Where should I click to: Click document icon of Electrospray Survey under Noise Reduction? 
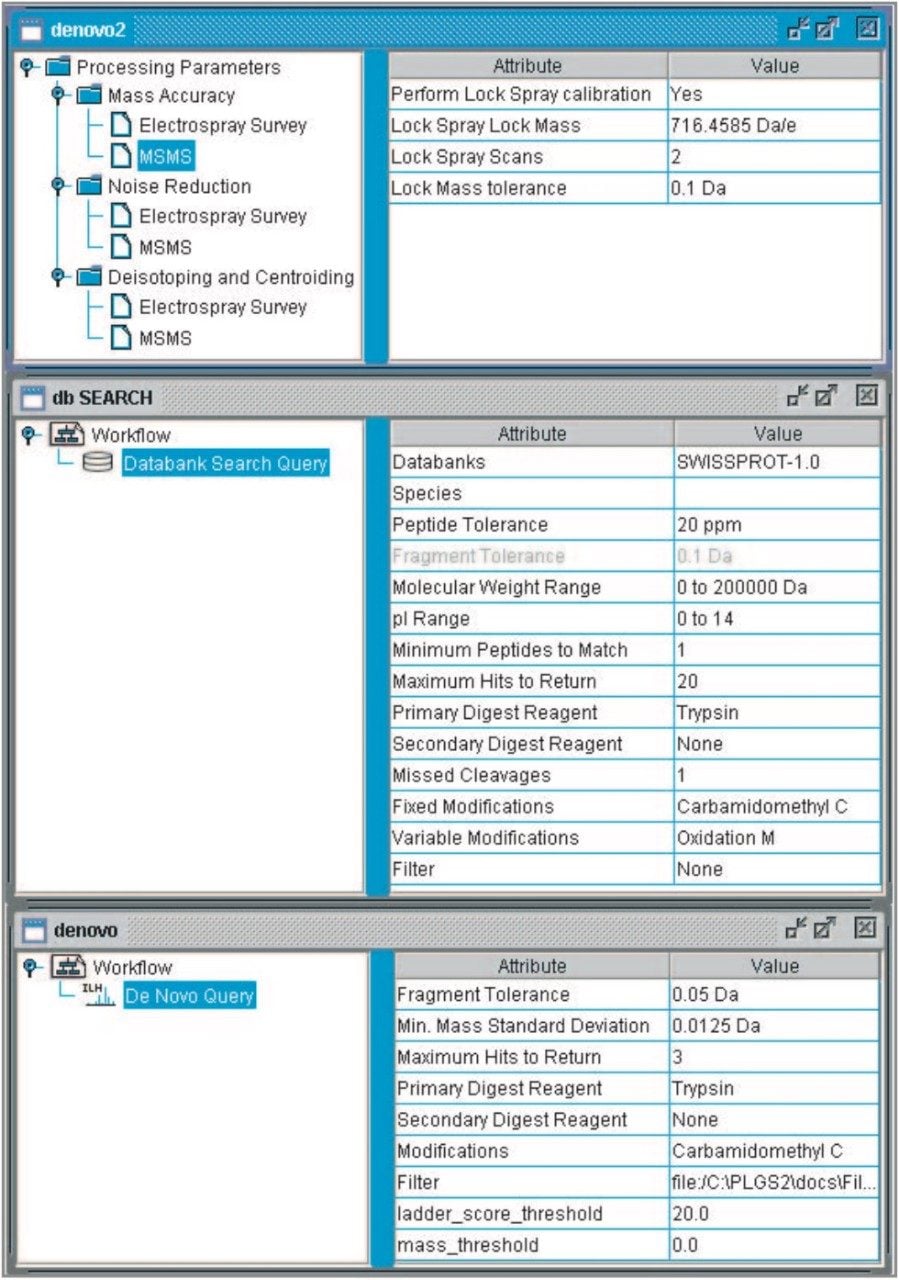coord(120,216)
